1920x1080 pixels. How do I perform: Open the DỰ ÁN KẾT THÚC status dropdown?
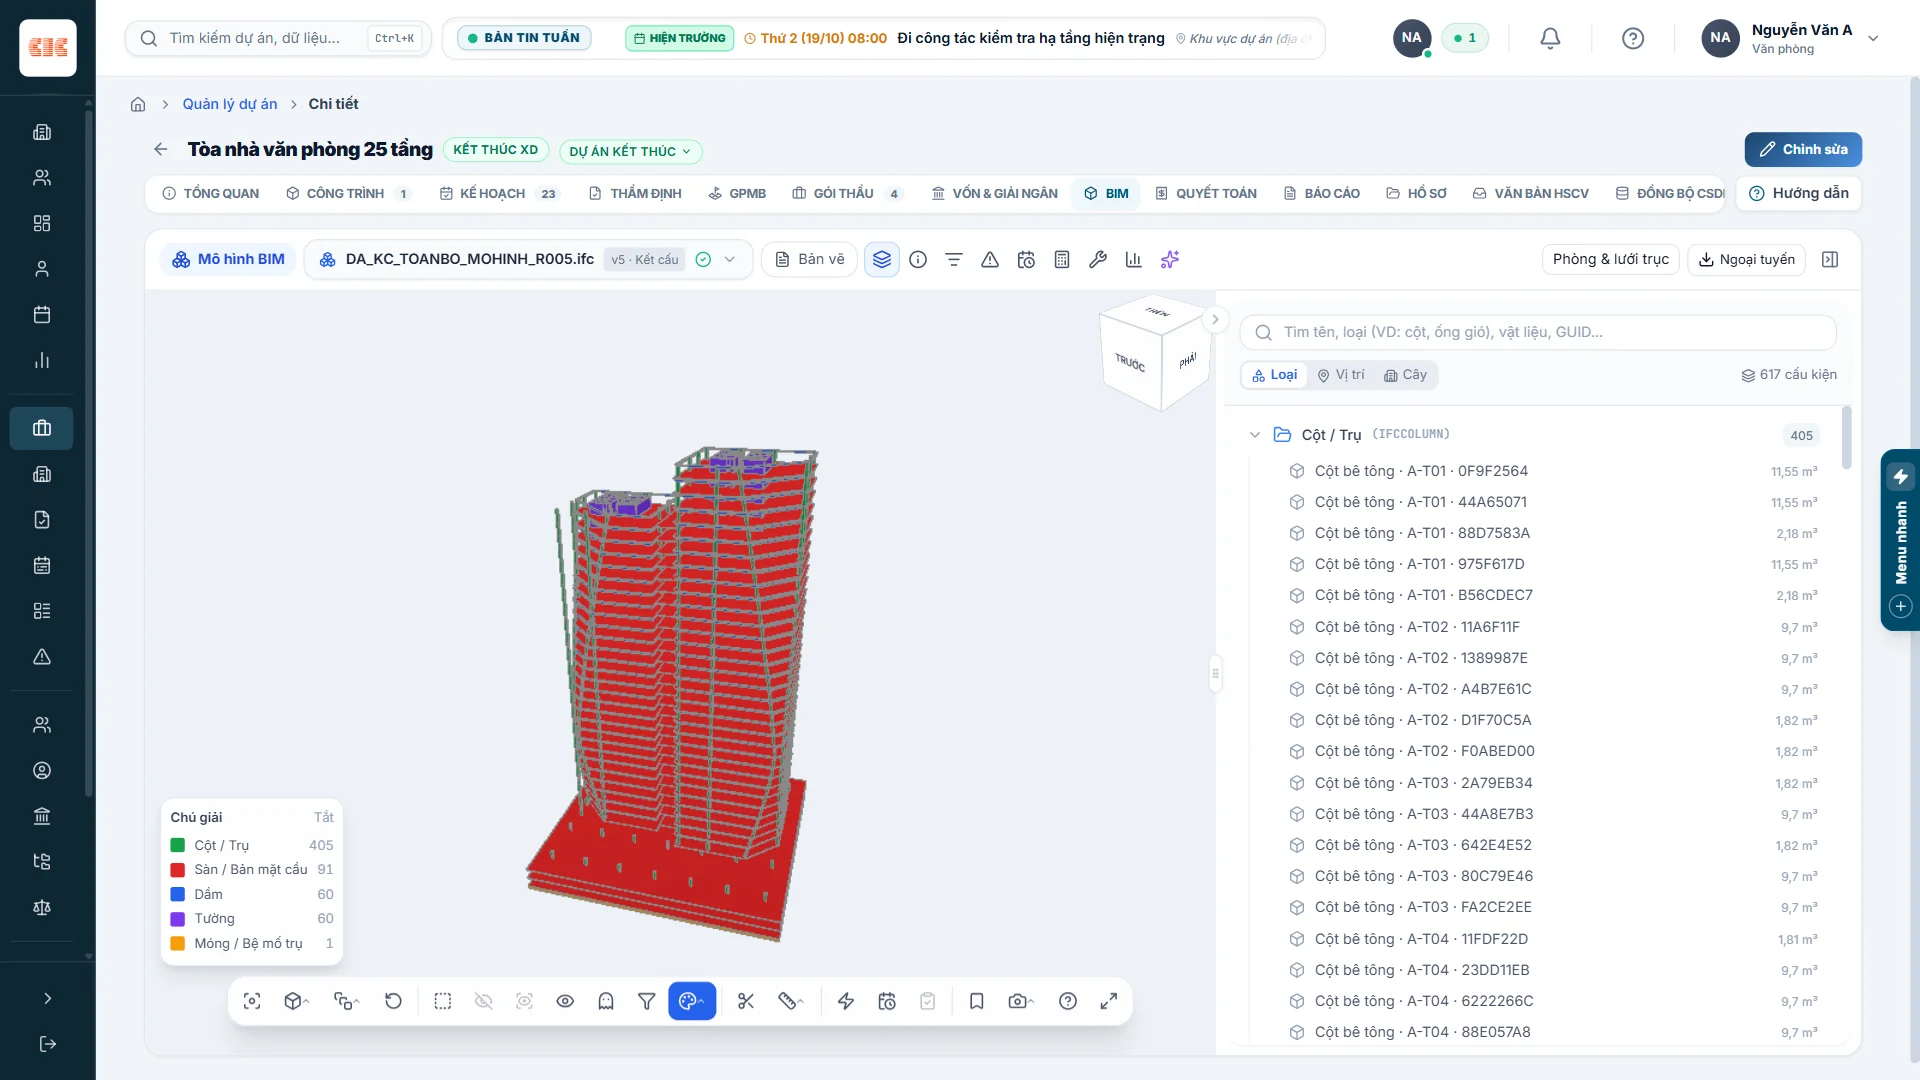coord(631,151)
